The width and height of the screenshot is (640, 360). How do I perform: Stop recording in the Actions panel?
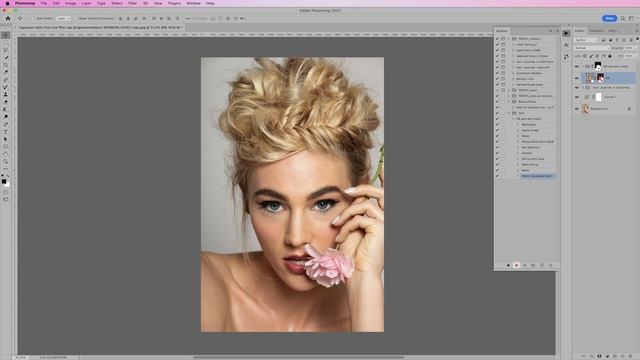[x=508, y=265]
